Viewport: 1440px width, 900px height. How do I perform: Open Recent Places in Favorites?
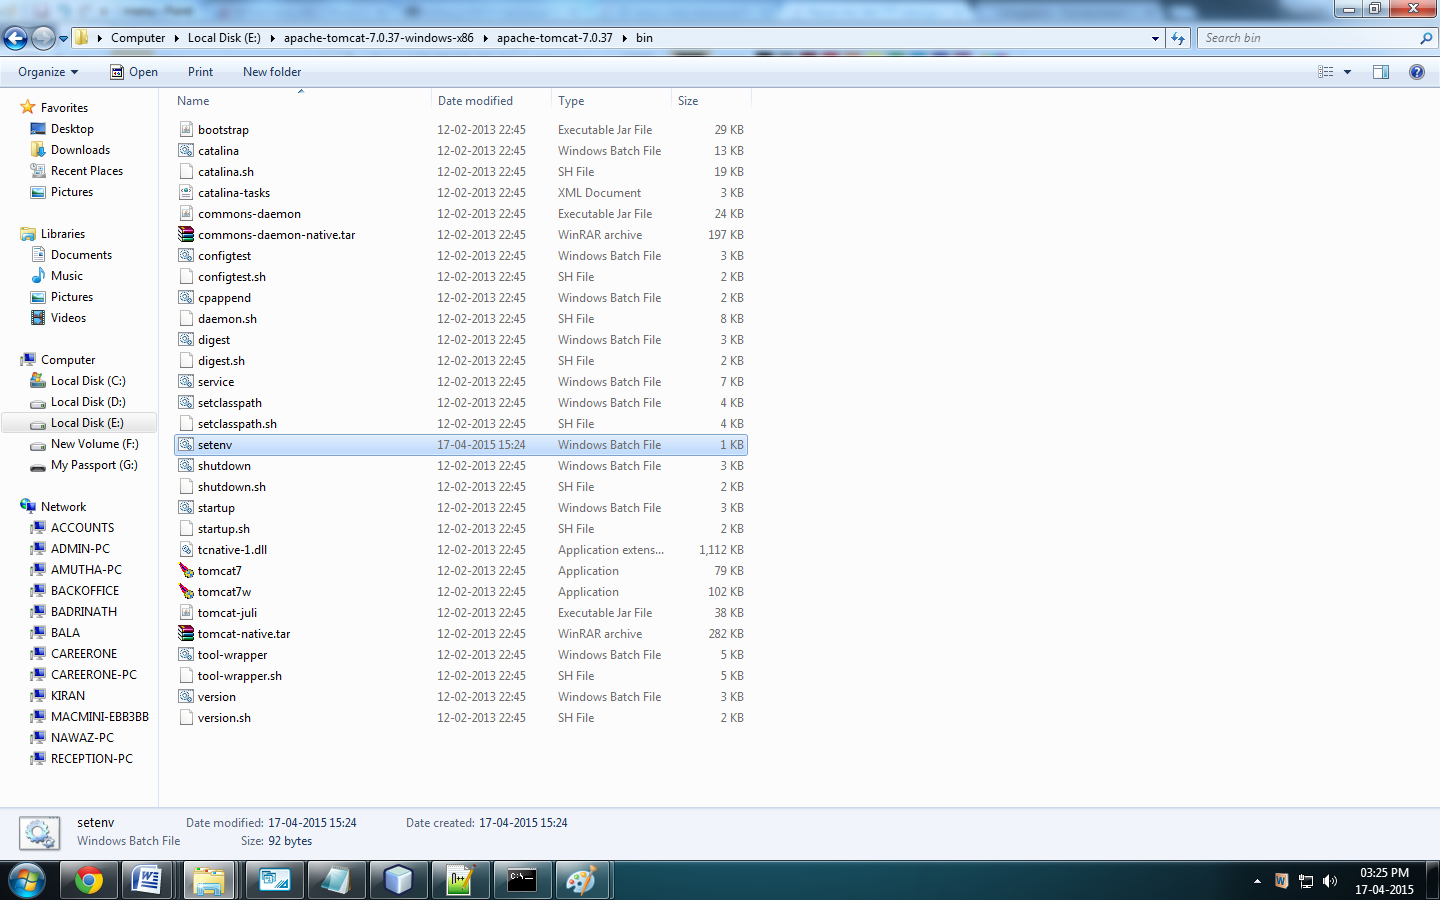coord(87,171)
